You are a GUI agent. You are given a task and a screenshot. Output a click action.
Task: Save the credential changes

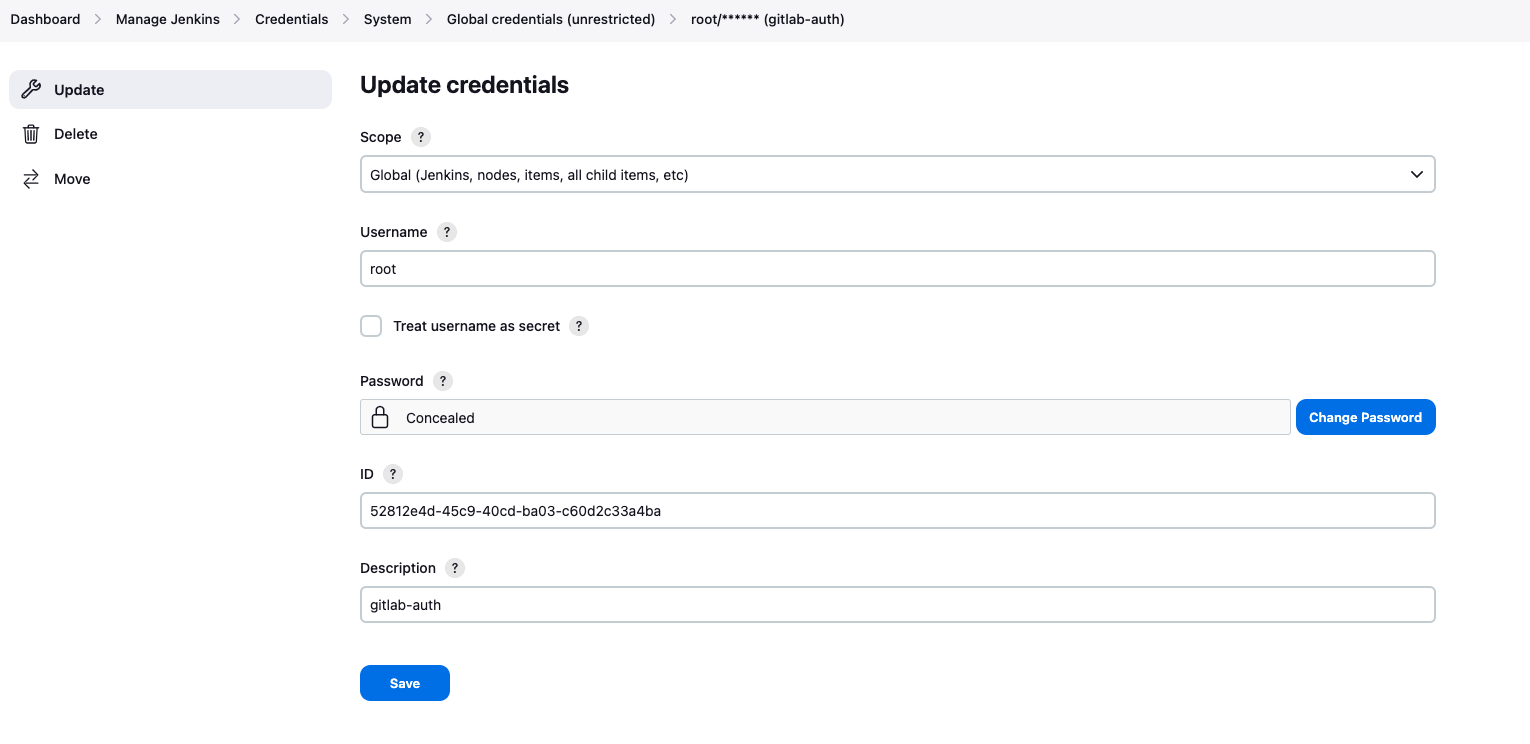click(405, 683)
